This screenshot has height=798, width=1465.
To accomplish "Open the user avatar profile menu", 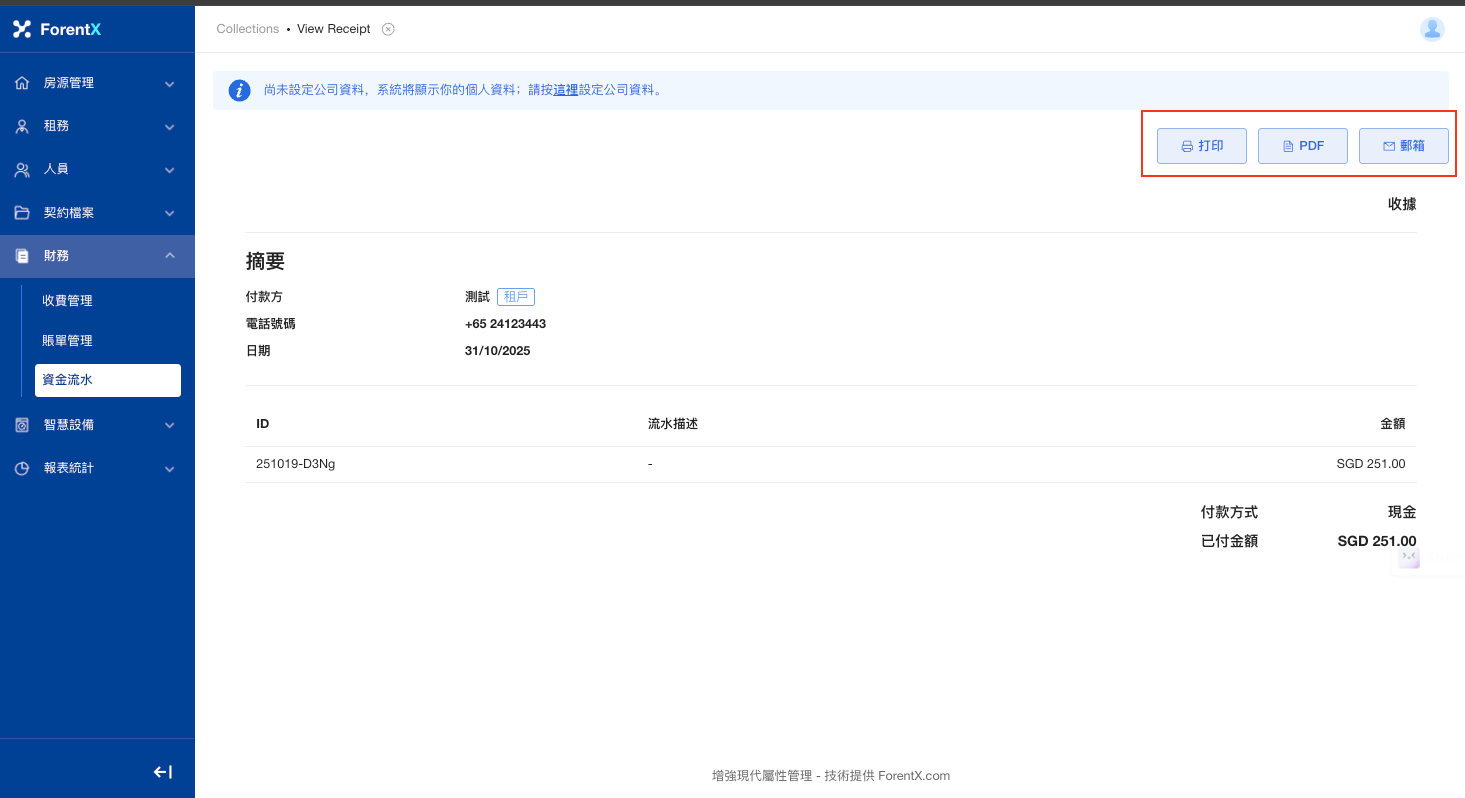I will coord(1432,29).
